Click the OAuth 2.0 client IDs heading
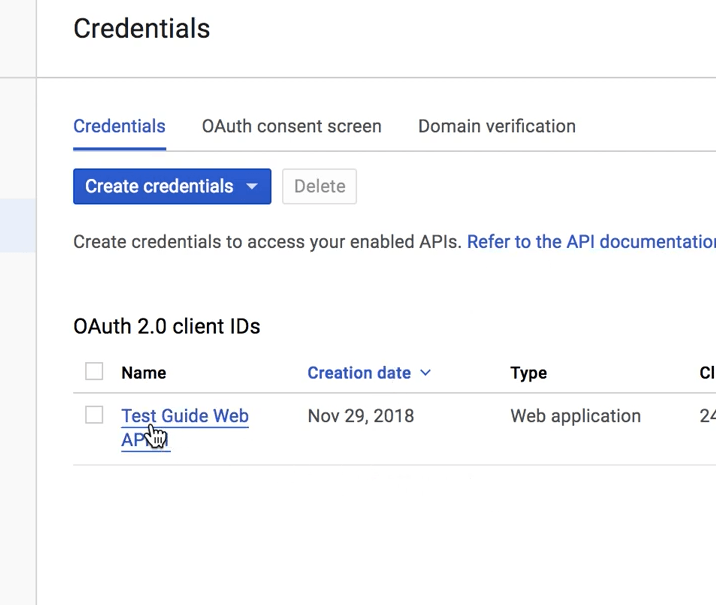 click(167, 326)
